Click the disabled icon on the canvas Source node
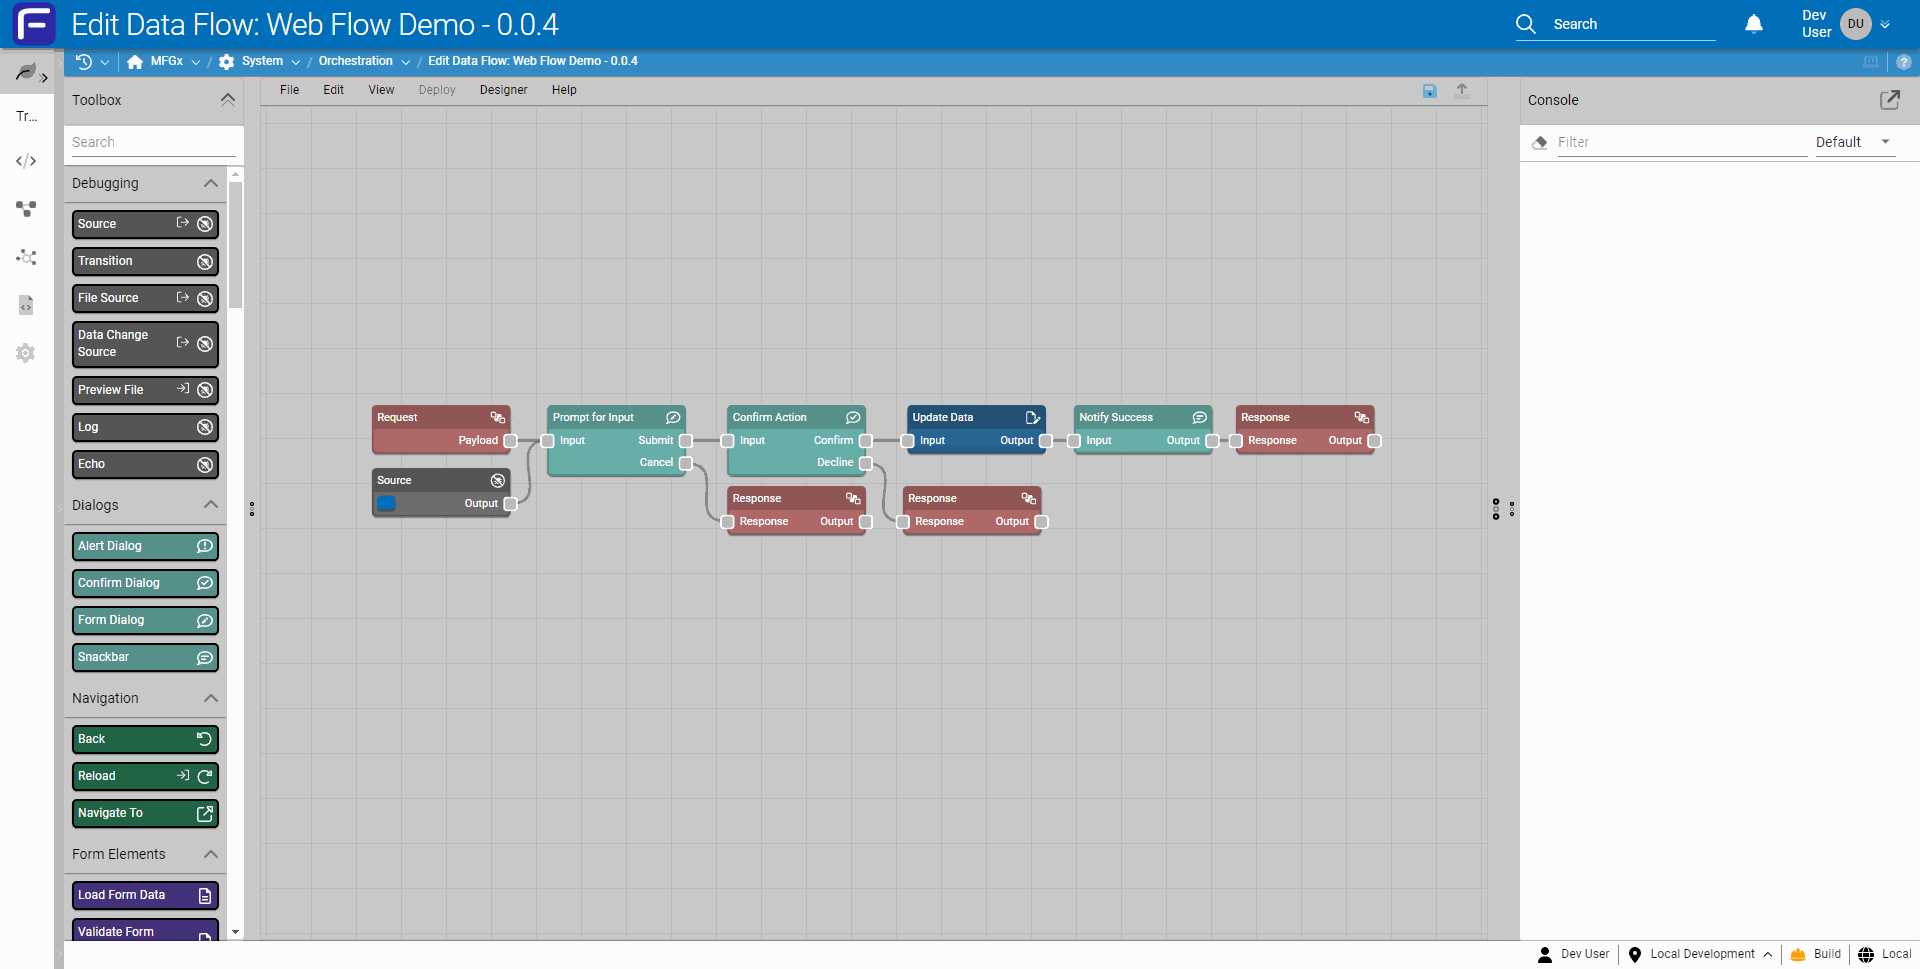This screenshot has width=1920, height=969. (x=498, y=481)
